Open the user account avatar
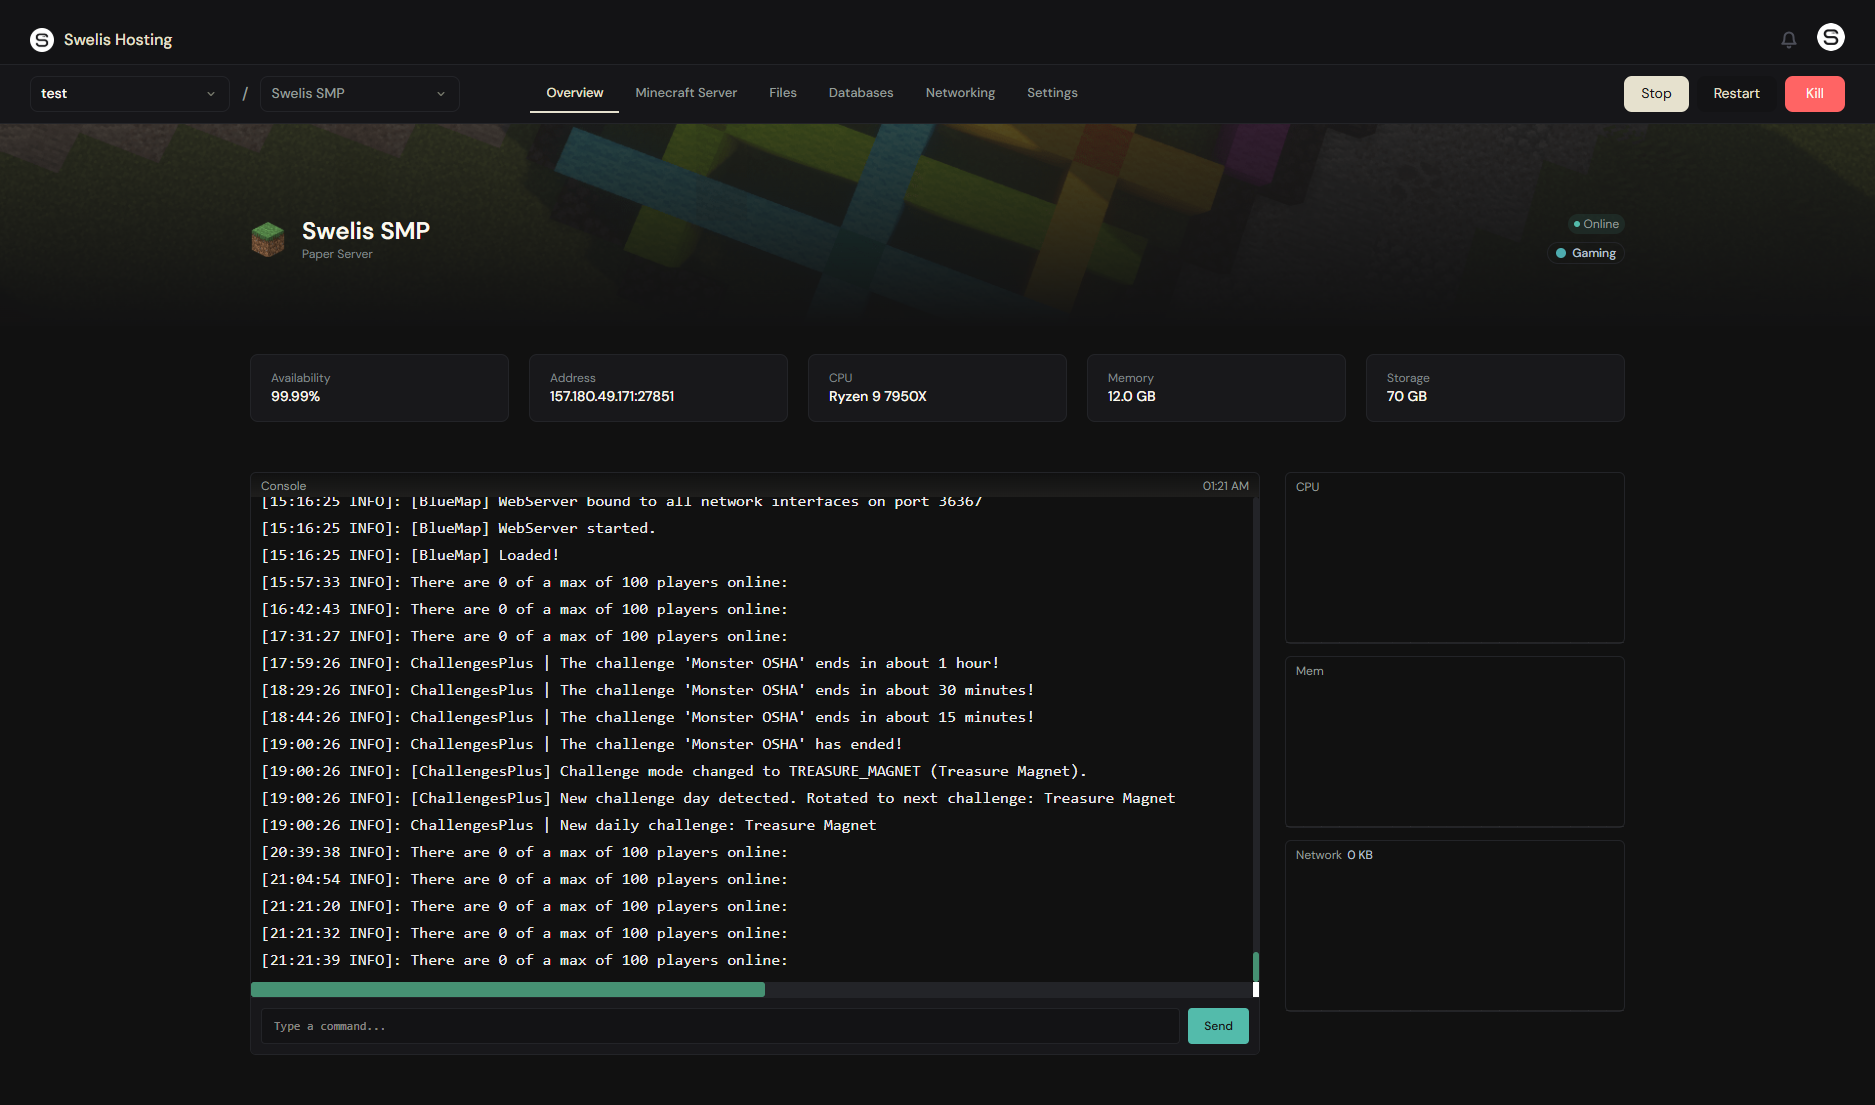 pyautogui.click(x=1830, y=38)
